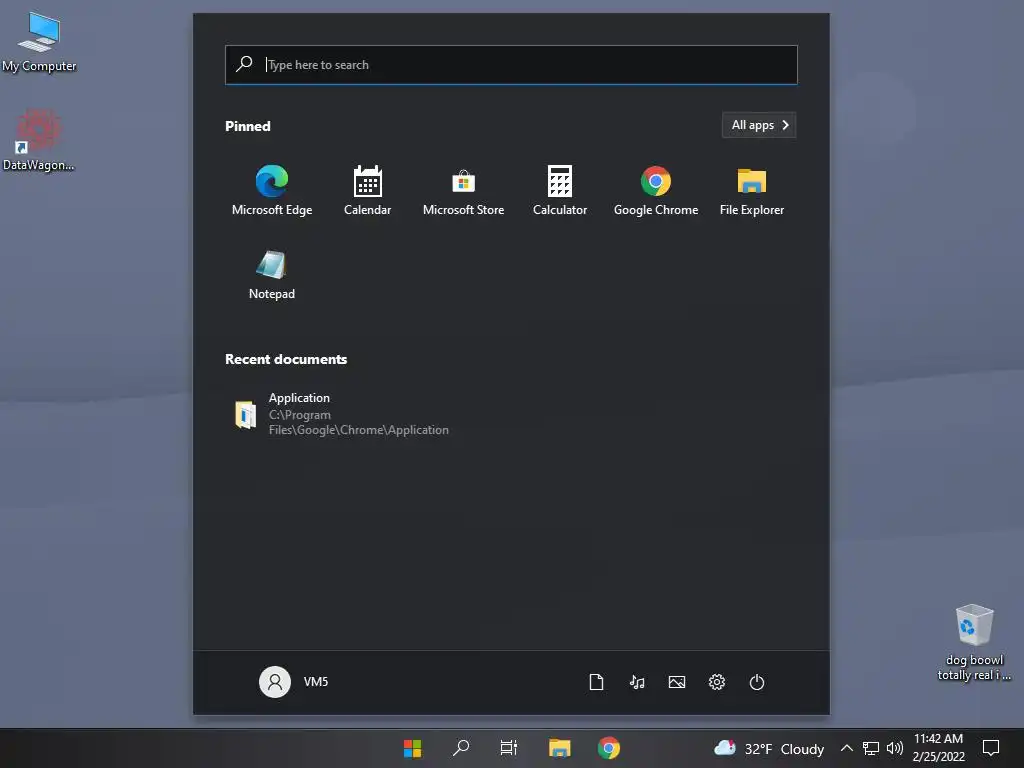The width and height of the screenshot is (1024, 768).
Task: Select My Computer desktop icon
Action: (x=39, y=42)
